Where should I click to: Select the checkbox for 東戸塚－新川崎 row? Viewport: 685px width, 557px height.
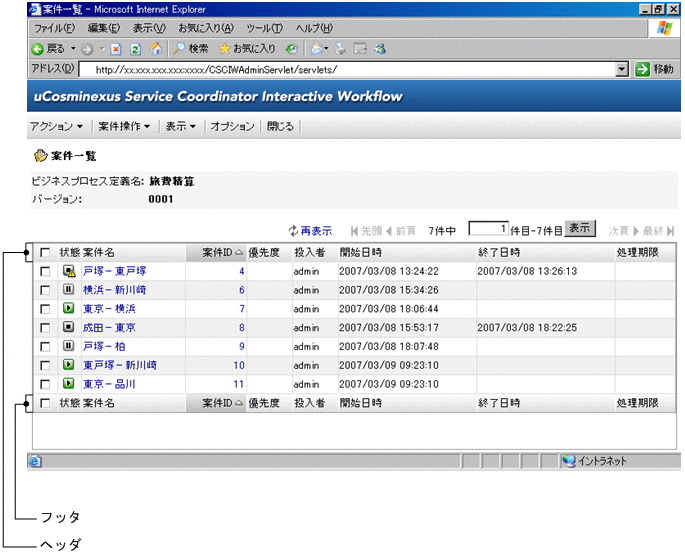[x=45, y=366]
